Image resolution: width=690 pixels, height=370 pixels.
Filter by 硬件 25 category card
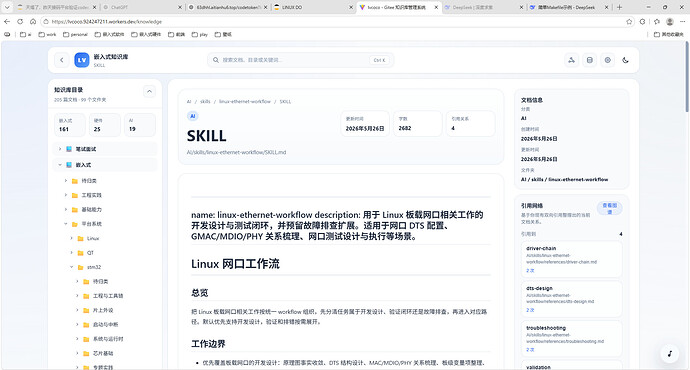point(104,125)
